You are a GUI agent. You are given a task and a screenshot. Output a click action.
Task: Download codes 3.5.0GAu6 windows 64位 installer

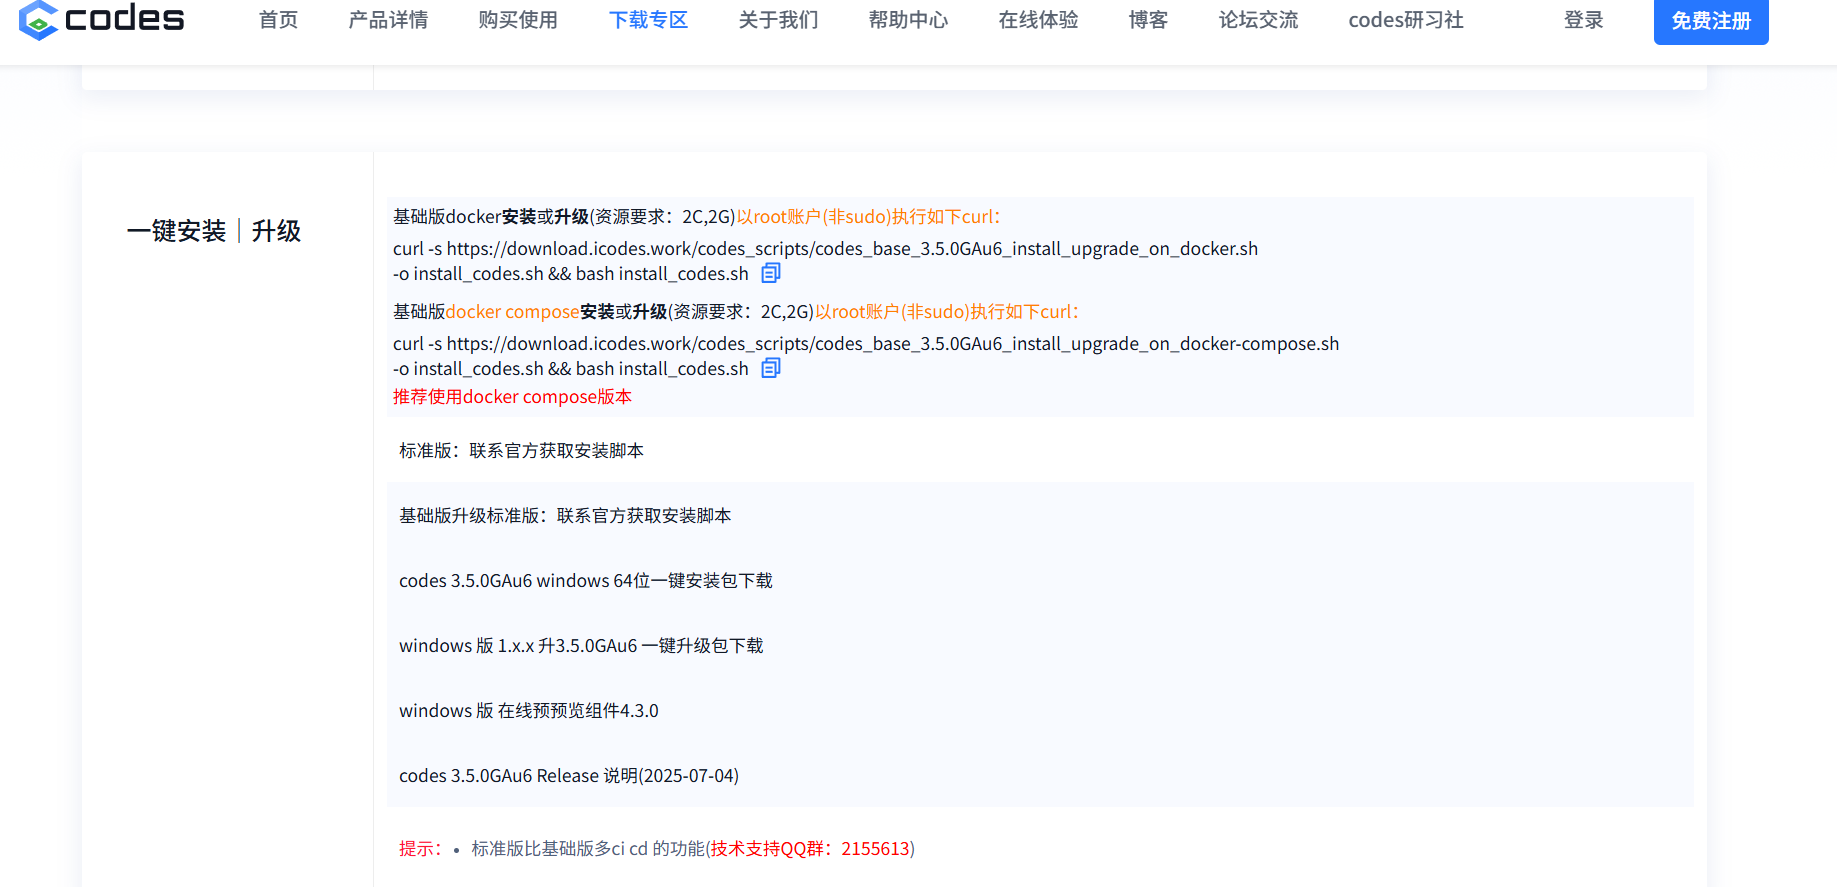[586, 581]
